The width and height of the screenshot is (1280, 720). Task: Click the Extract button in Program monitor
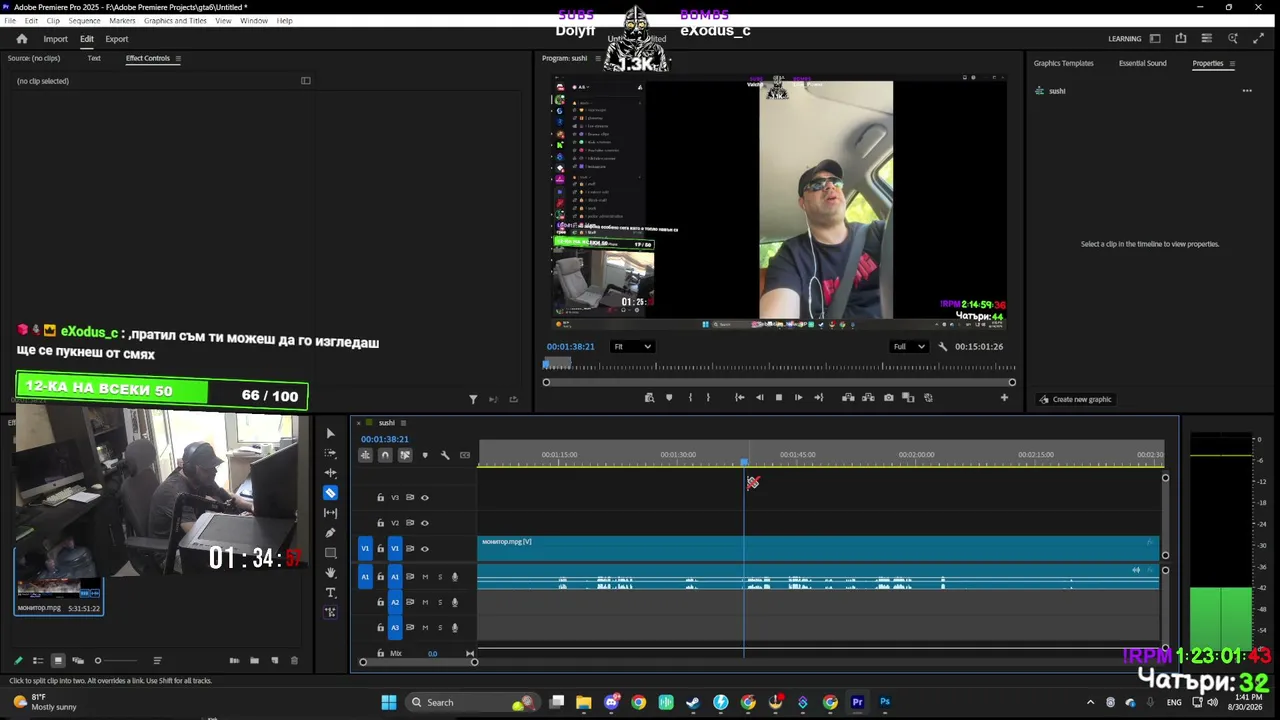coord(868,398)
